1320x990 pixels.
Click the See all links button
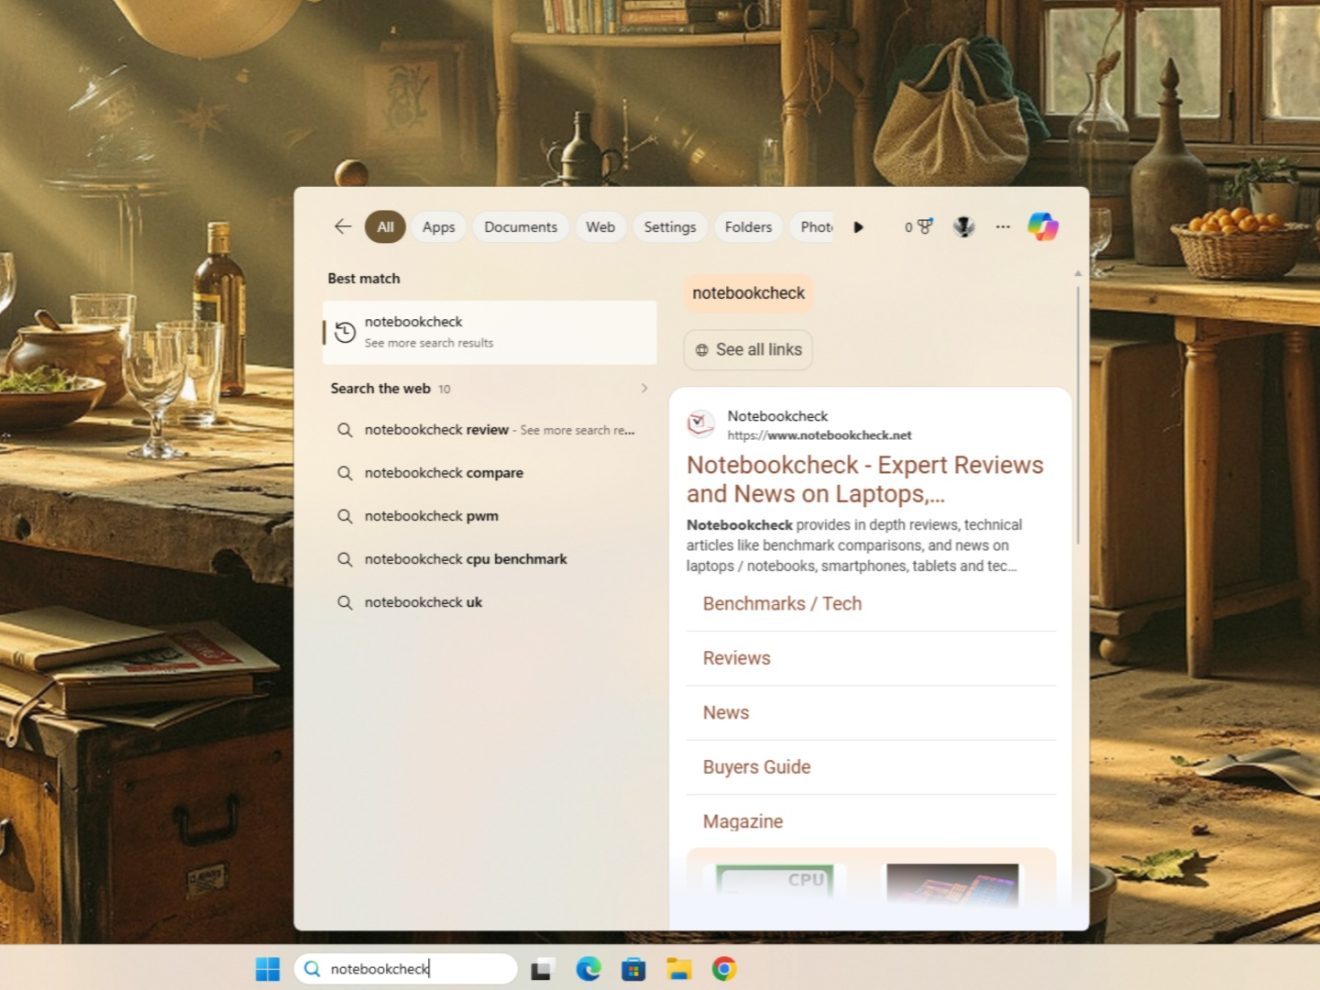coord(748,350)
